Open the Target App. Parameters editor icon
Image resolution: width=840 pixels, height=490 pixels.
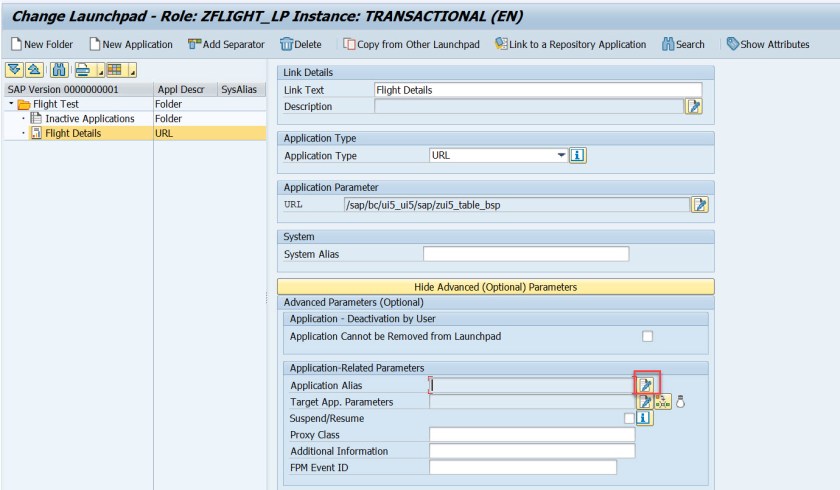coord(645,402)
